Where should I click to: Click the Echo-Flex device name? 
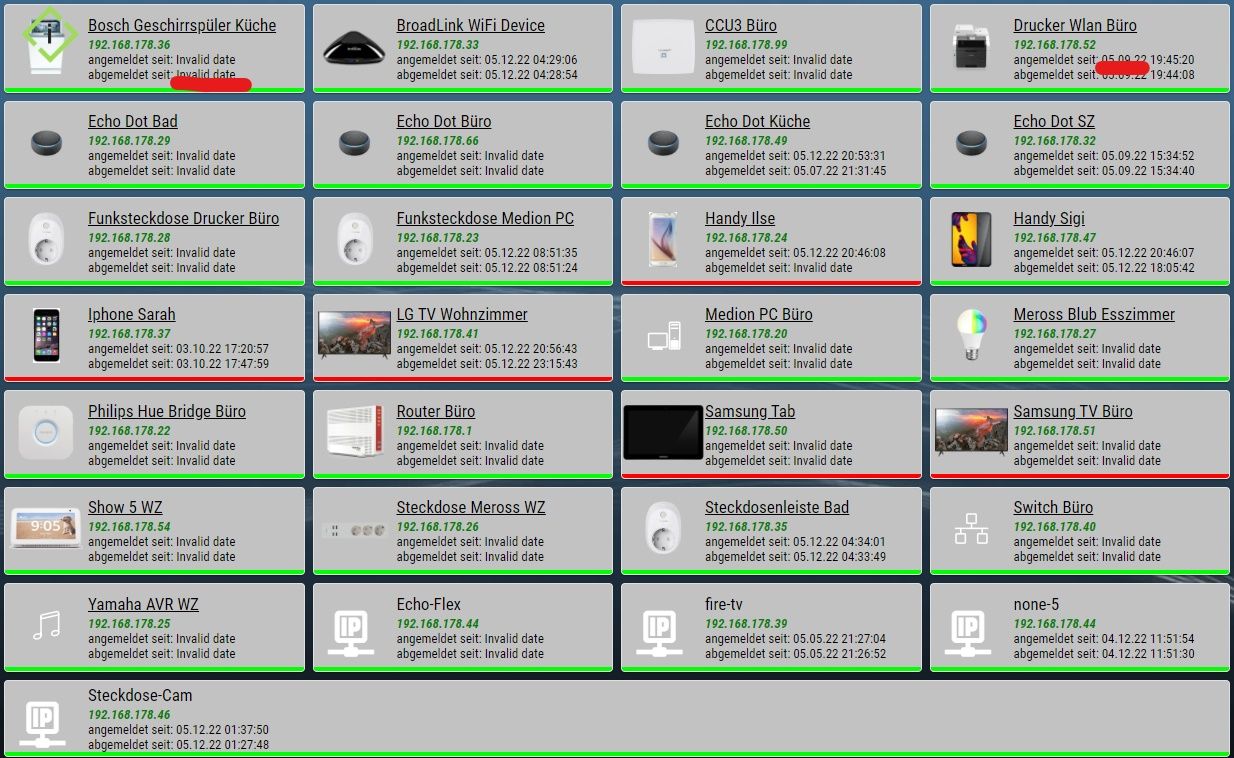[x=428, y=604]
